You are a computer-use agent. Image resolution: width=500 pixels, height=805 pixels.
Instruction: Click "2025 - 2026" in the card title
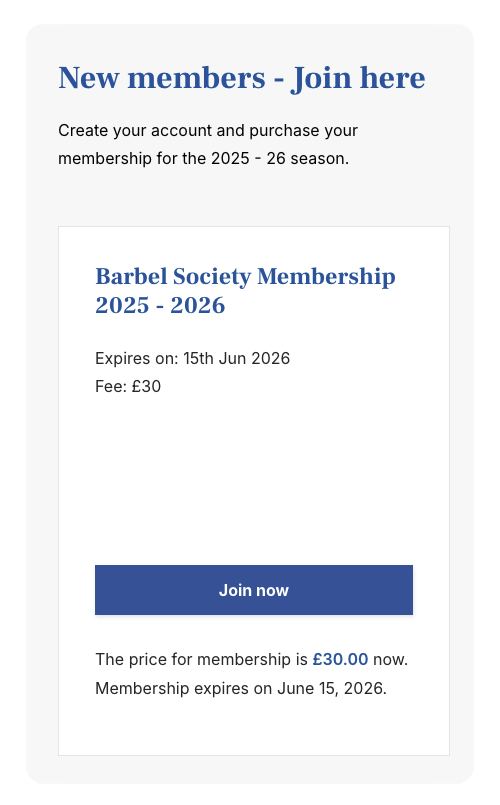pos(160,305)
